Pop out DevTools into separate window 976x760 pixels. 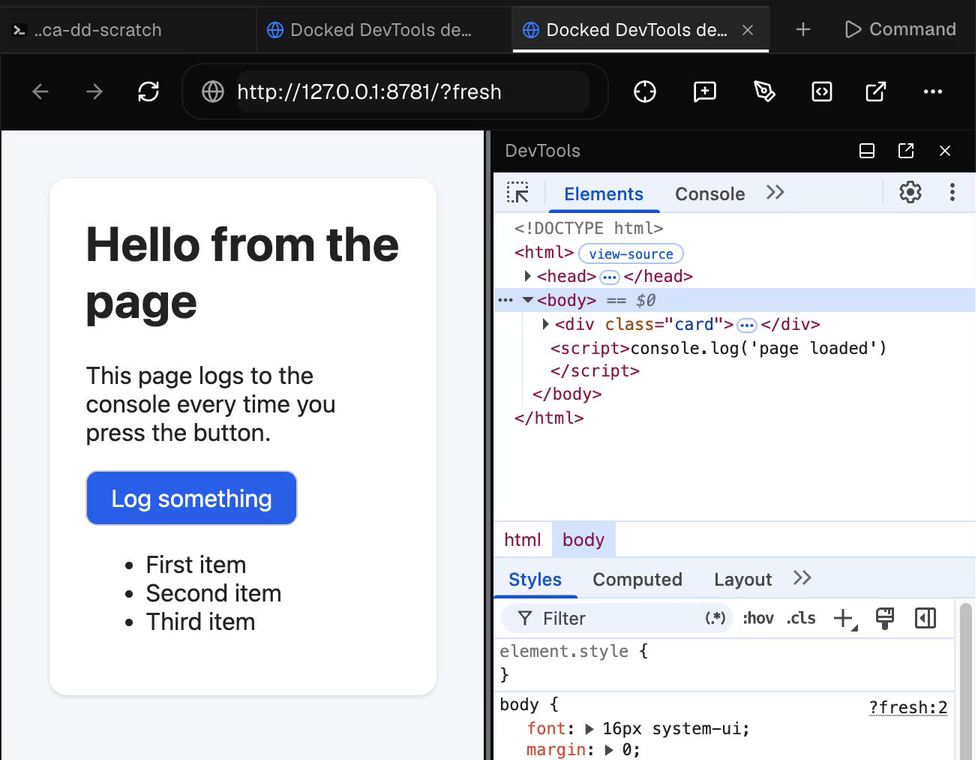coord(906,151)
